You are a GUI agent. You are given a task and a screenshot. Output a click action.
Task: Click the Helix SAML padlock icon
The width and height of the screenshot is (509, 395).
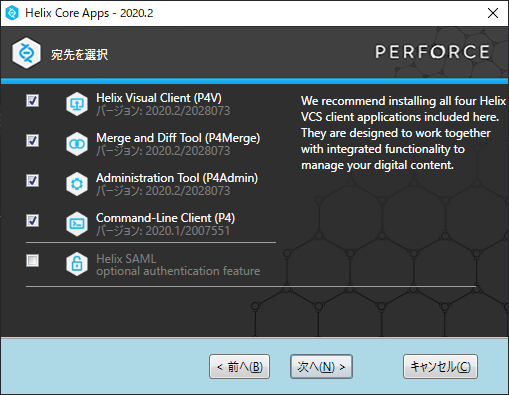tap(77, 264)
